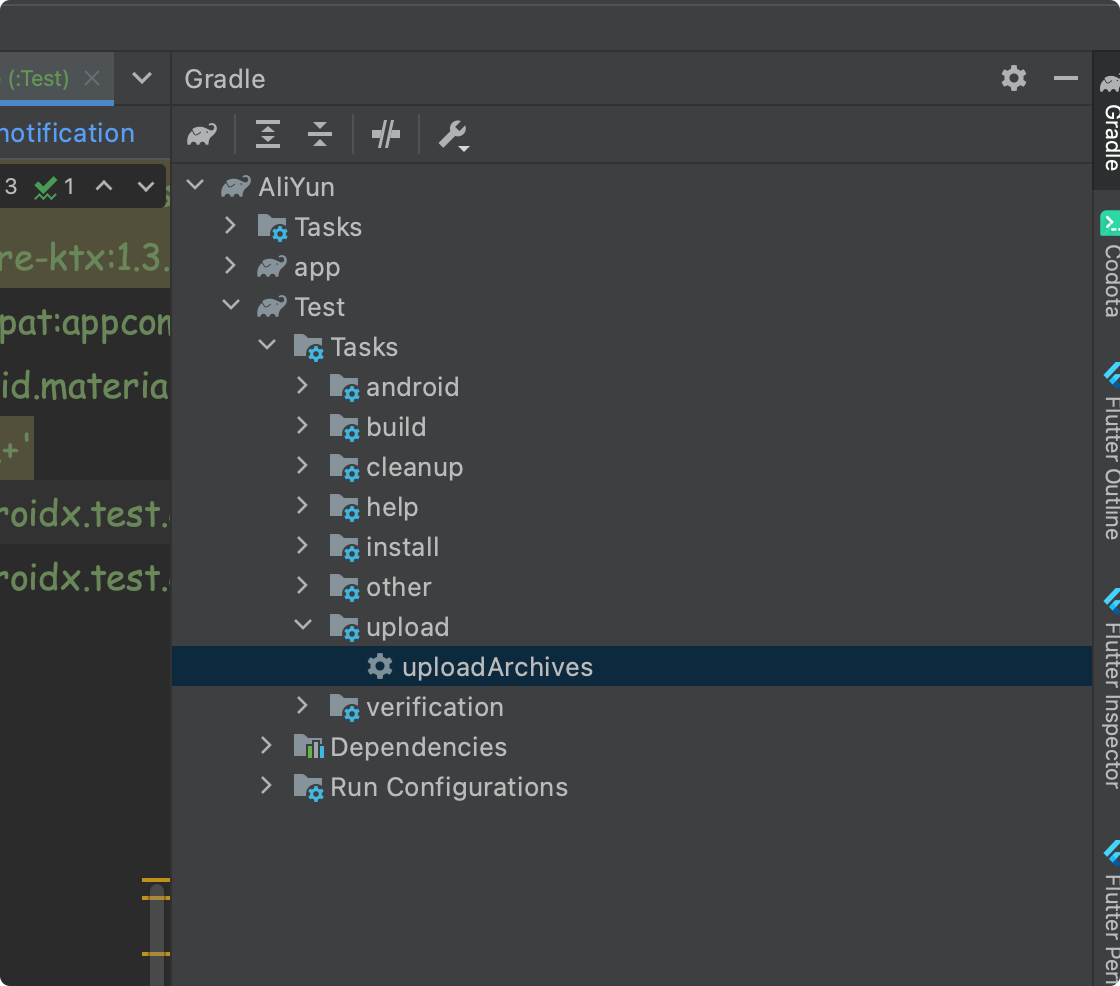Click the uploadArchives gear icon
The image size is (1120, 986).
coord(380,666)
